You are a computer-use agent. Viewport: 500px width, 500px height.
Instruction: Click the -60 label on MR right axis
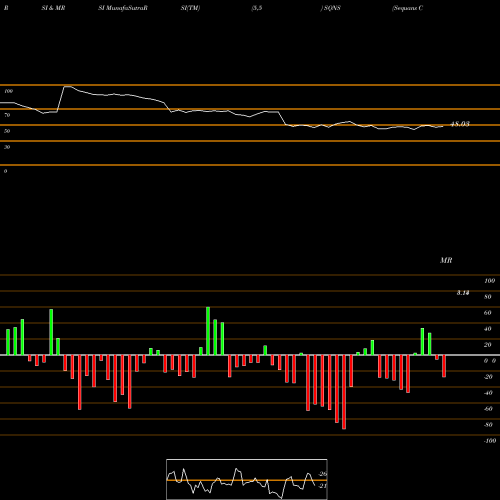coord(488,409)
